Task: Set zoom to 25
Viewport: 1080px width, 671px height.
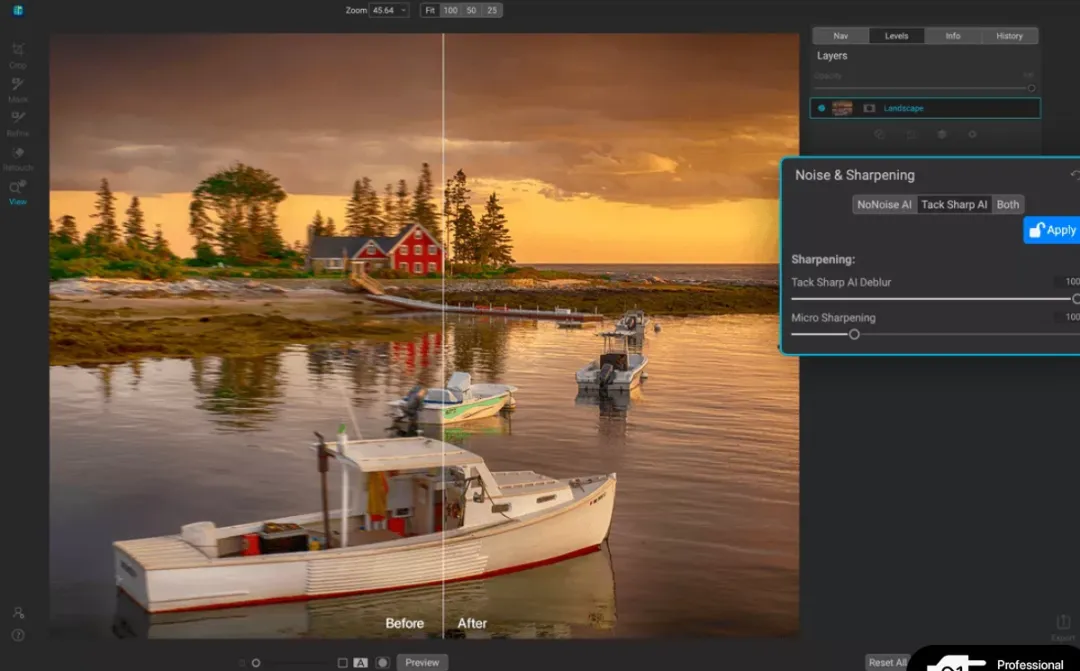Action: point(492,10)
